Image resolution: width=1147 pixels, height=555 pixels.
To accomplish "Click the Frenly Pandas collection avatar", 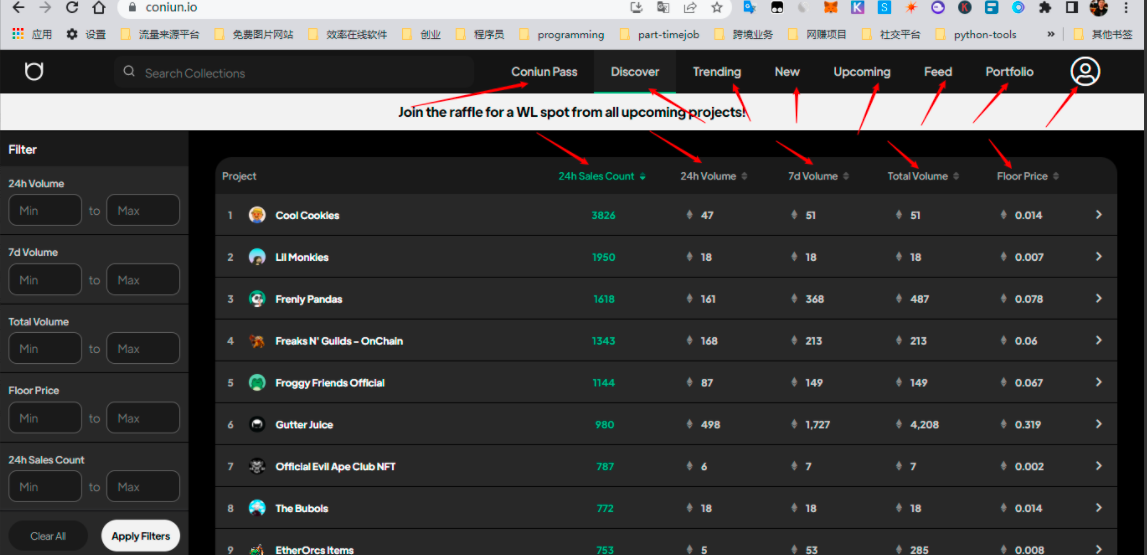I will click(257, 299).
